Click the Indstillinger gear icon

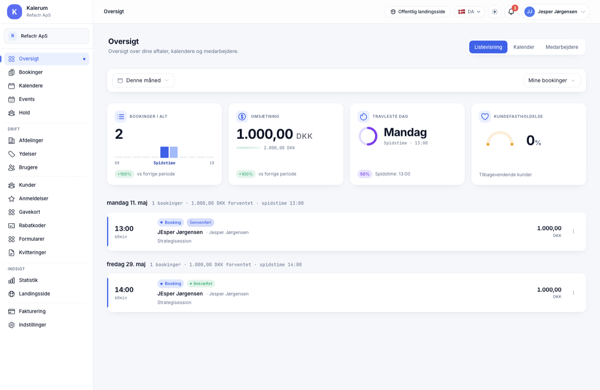11,325
